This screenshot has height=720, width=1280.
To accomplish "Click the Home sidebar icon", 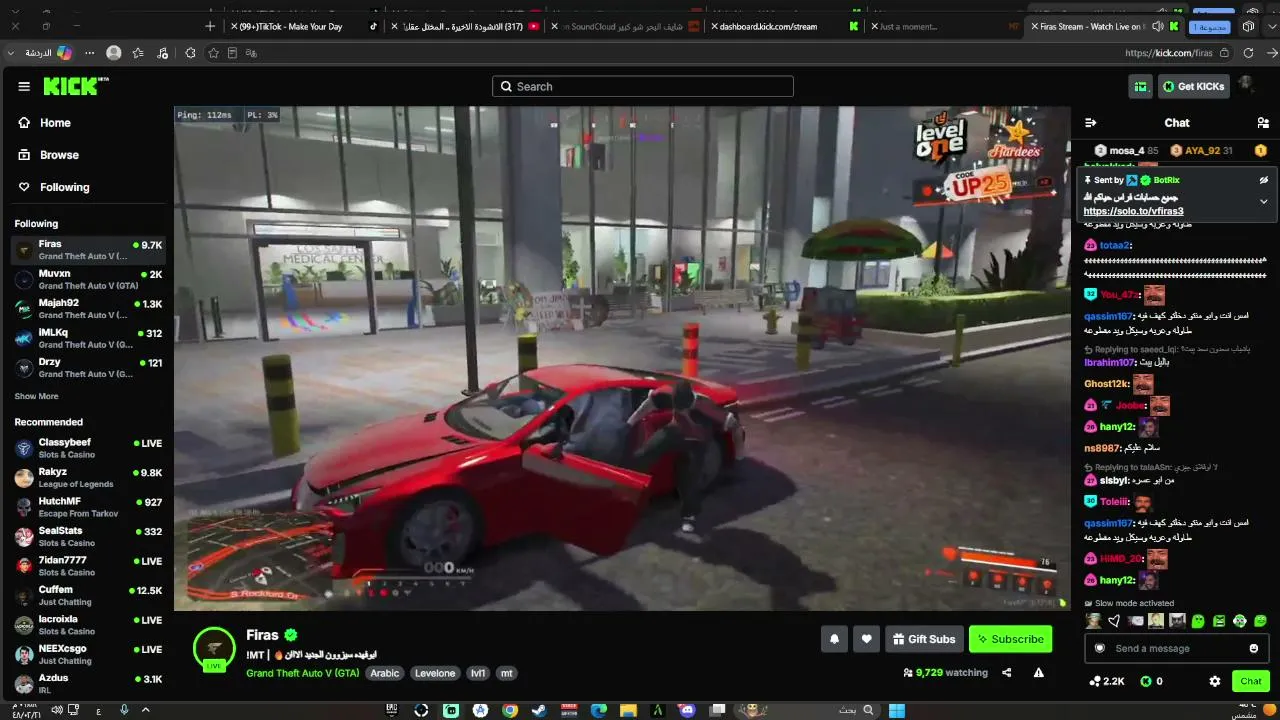I will click(24, 123).
